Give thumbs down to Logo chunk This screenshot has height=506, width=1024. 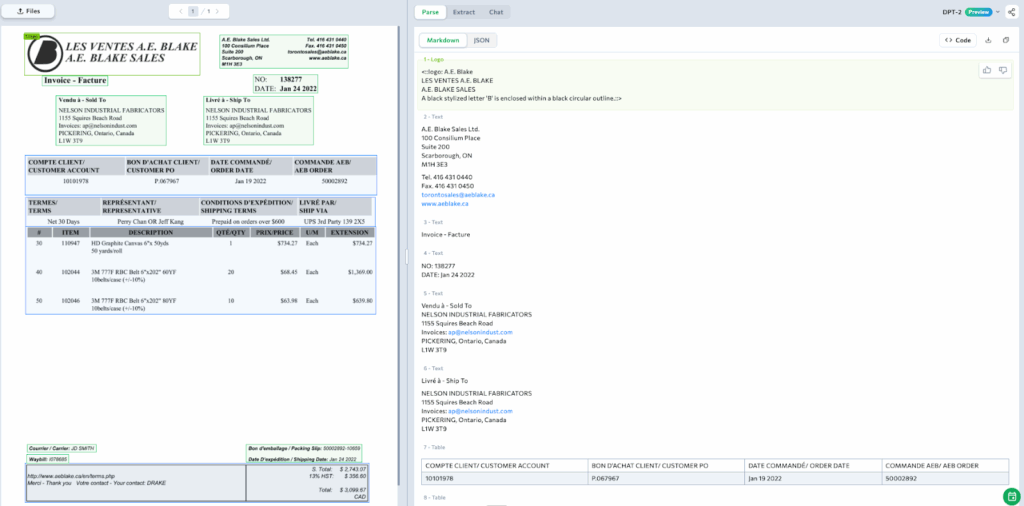point(1003,70)
